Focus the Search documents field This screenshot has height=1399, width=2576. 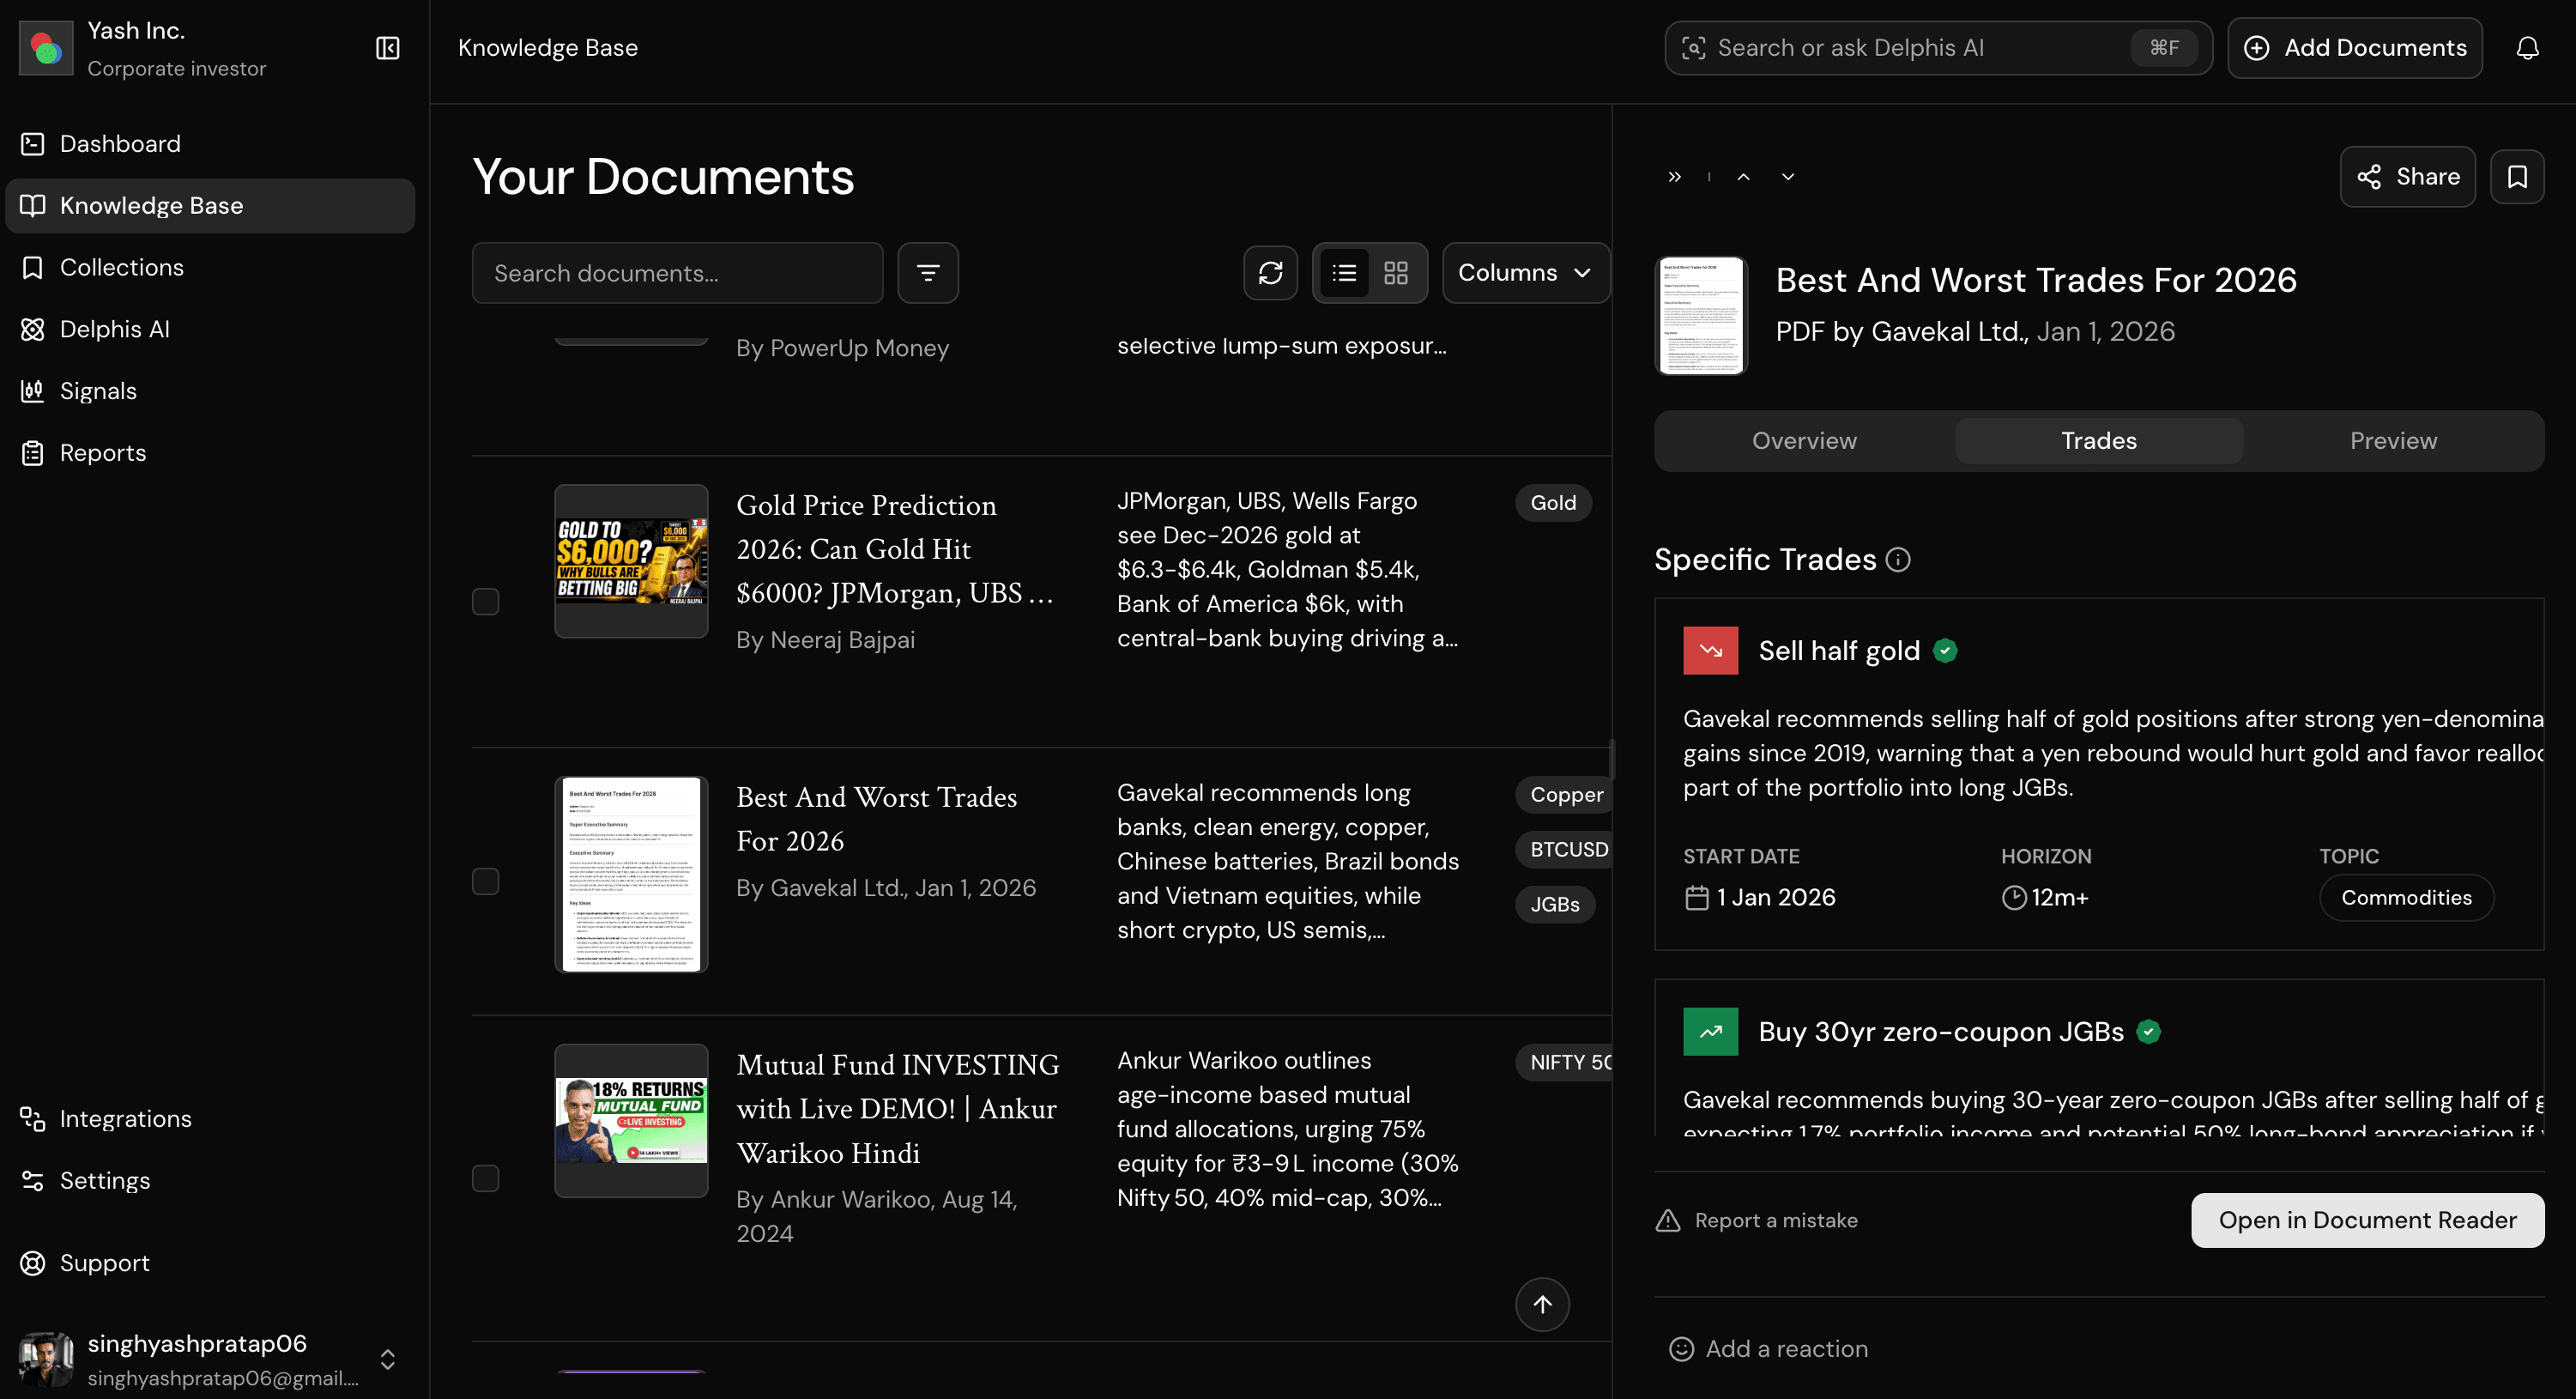pos(677,273)
